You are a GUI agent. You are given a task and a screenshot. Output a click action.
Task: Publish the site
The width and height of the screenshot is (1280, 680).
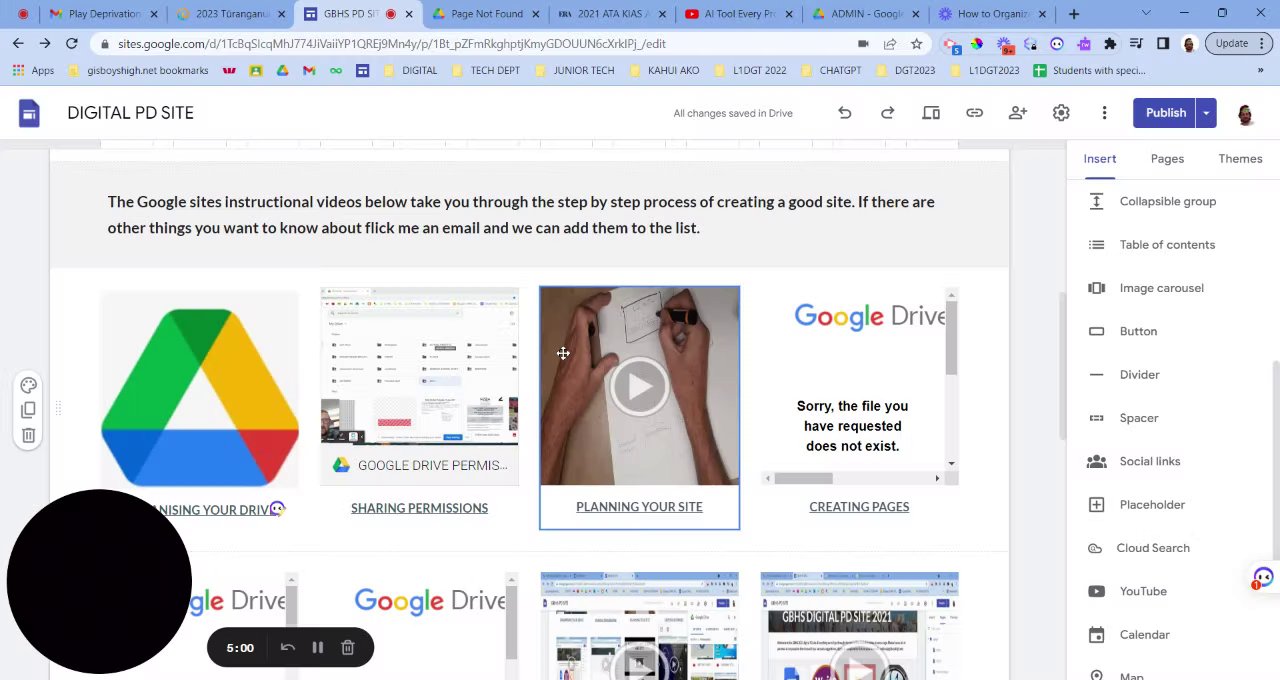[1165, 113]
